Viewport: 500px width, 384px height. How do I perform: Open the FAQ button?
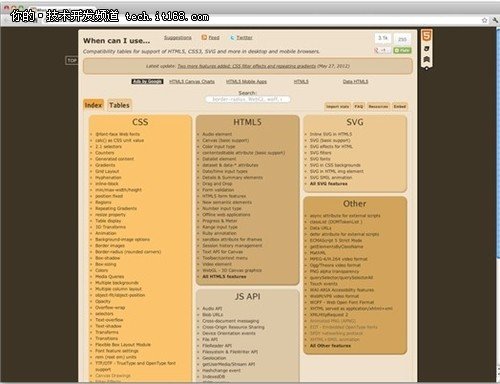click(359, 106)
